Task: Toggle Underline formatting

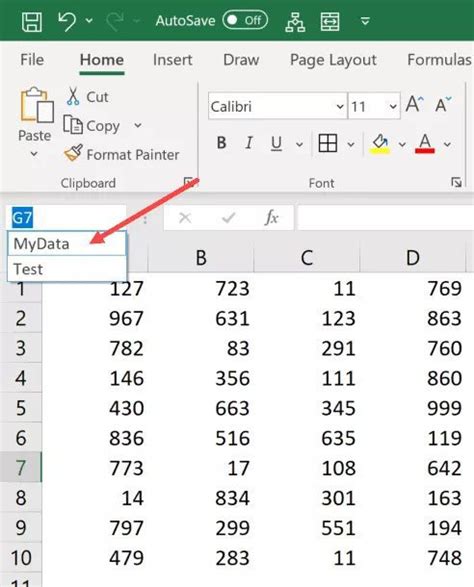Action: coord(276,143)
